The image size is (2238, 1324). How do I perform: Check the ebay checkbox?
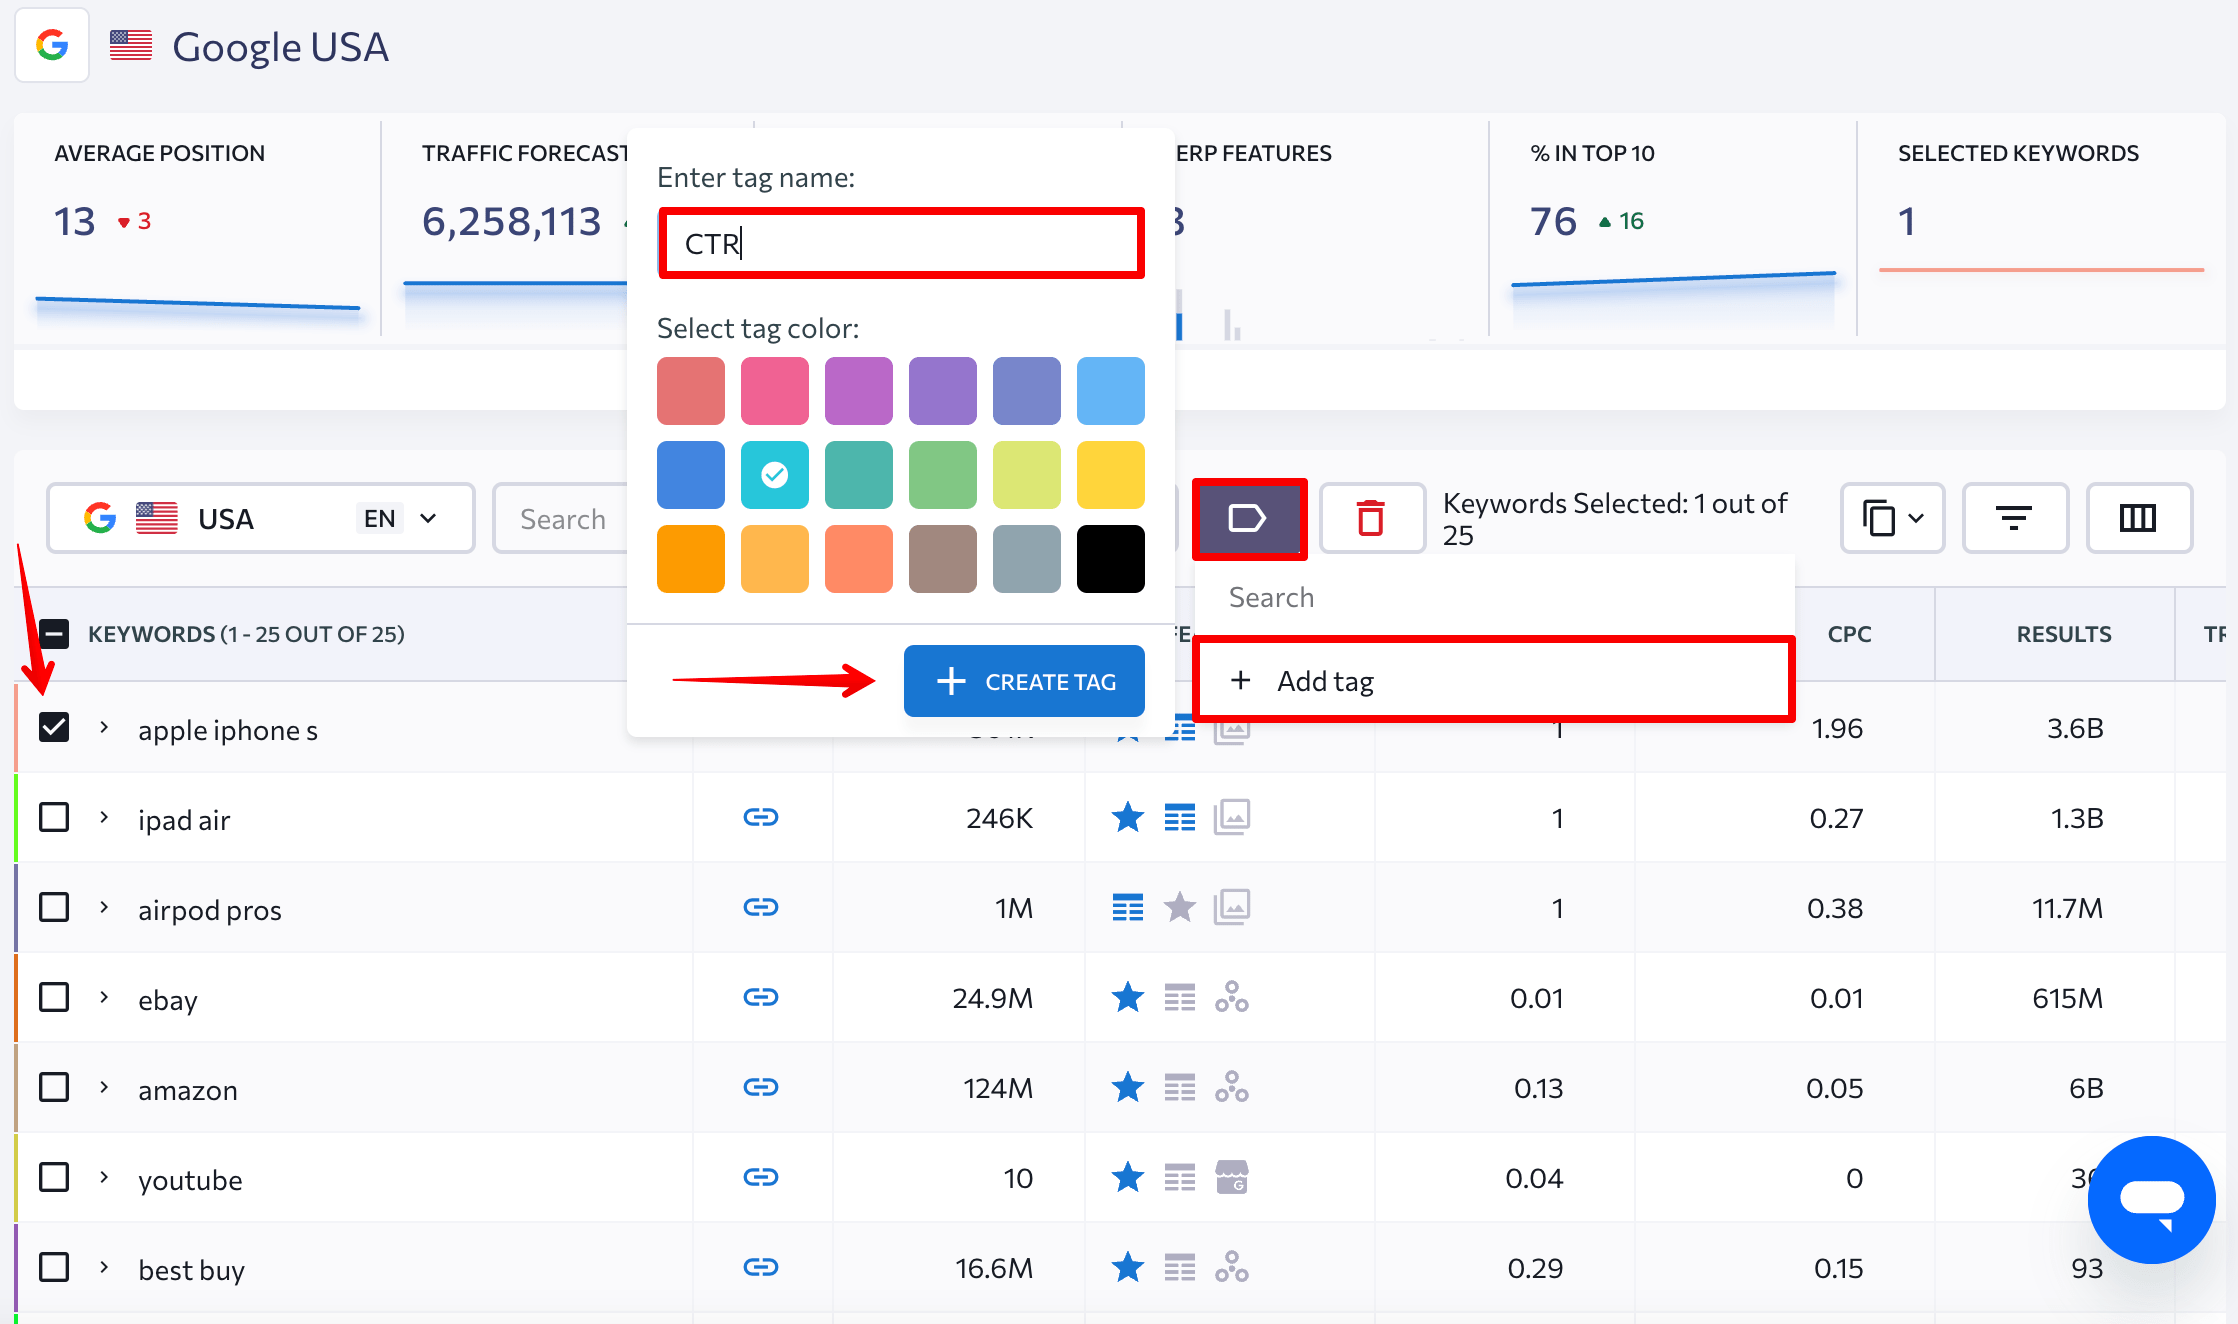54,997
